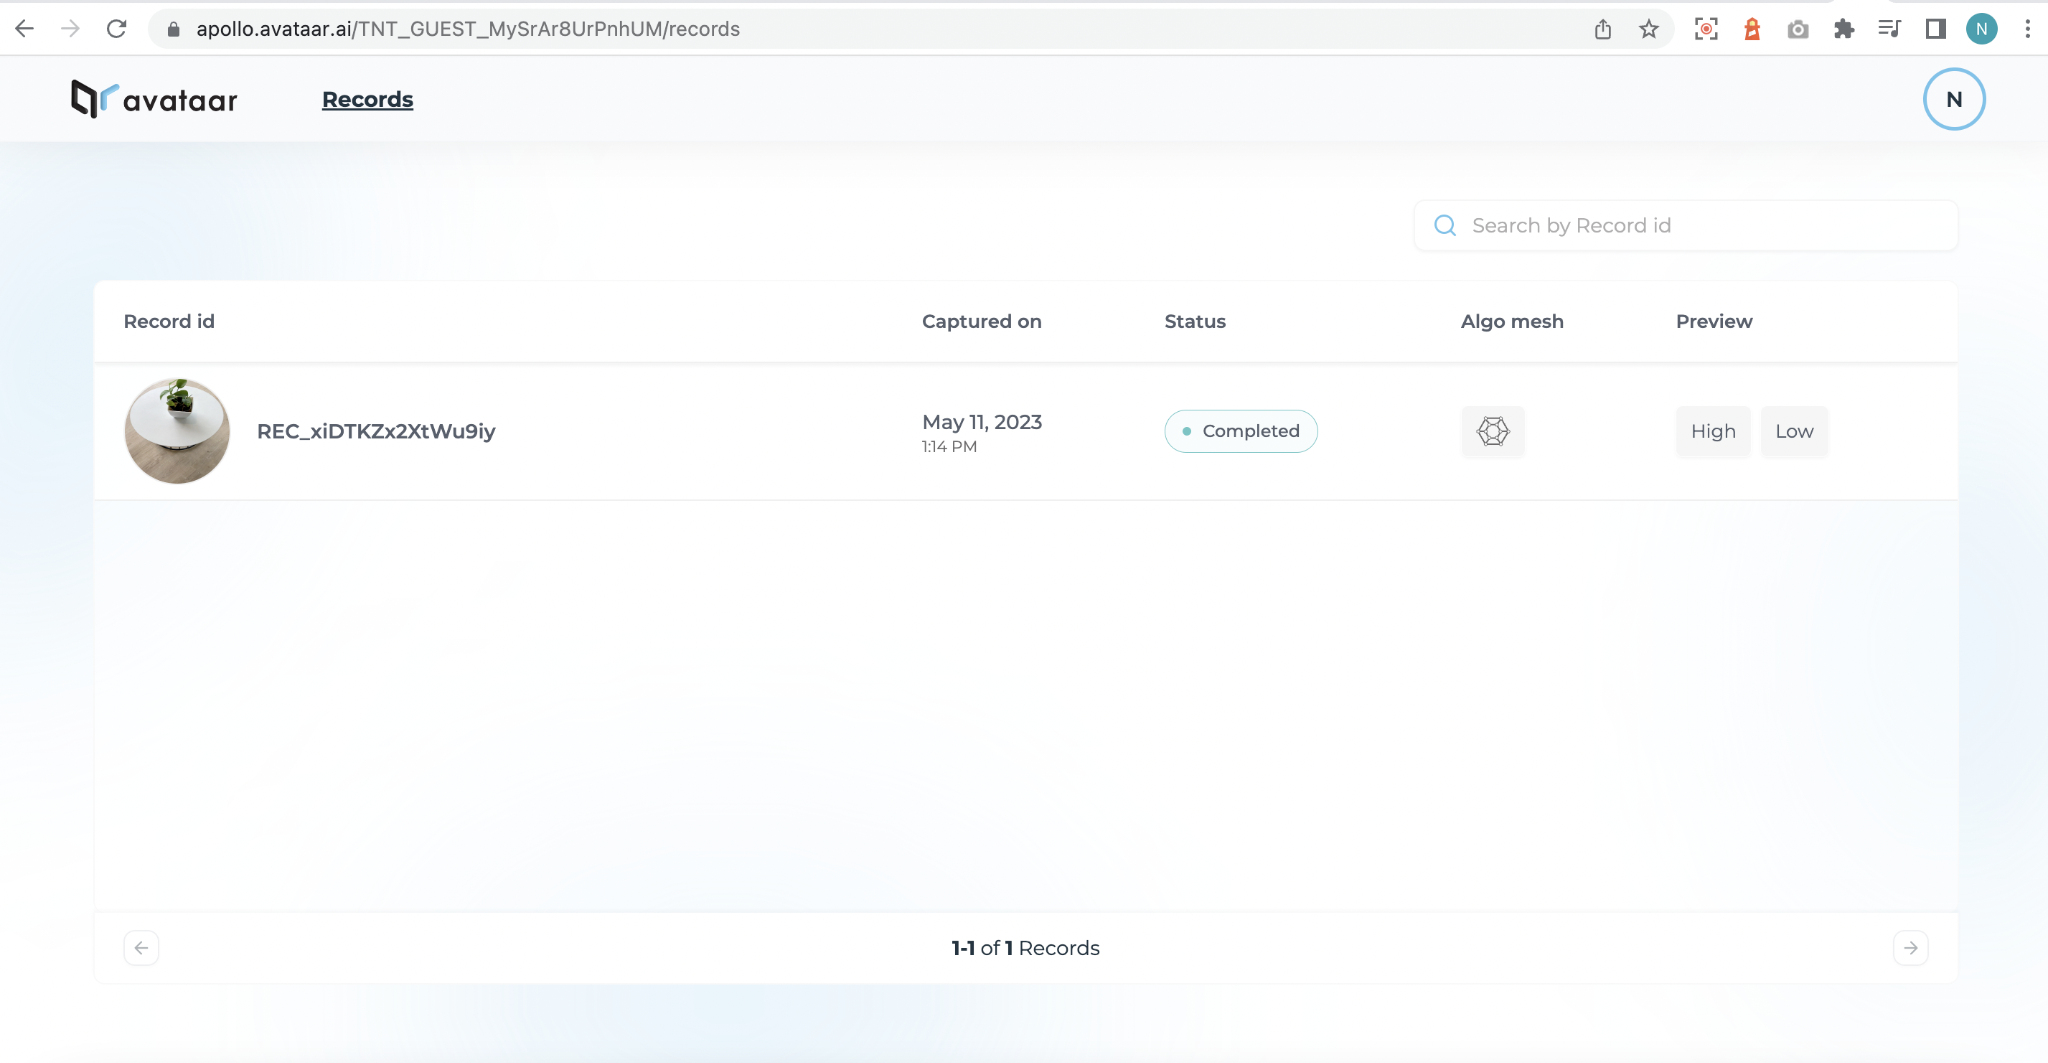Focus the Search by Record id field
Viewport: 2048px width, 1063px height.
pos(1686,226)
